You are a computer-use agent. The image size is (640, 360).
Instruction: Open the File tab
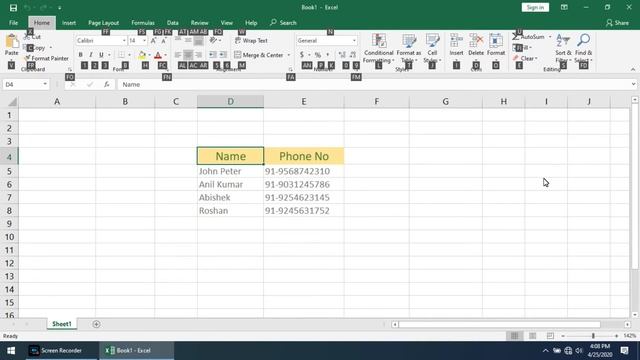(13, 23)
